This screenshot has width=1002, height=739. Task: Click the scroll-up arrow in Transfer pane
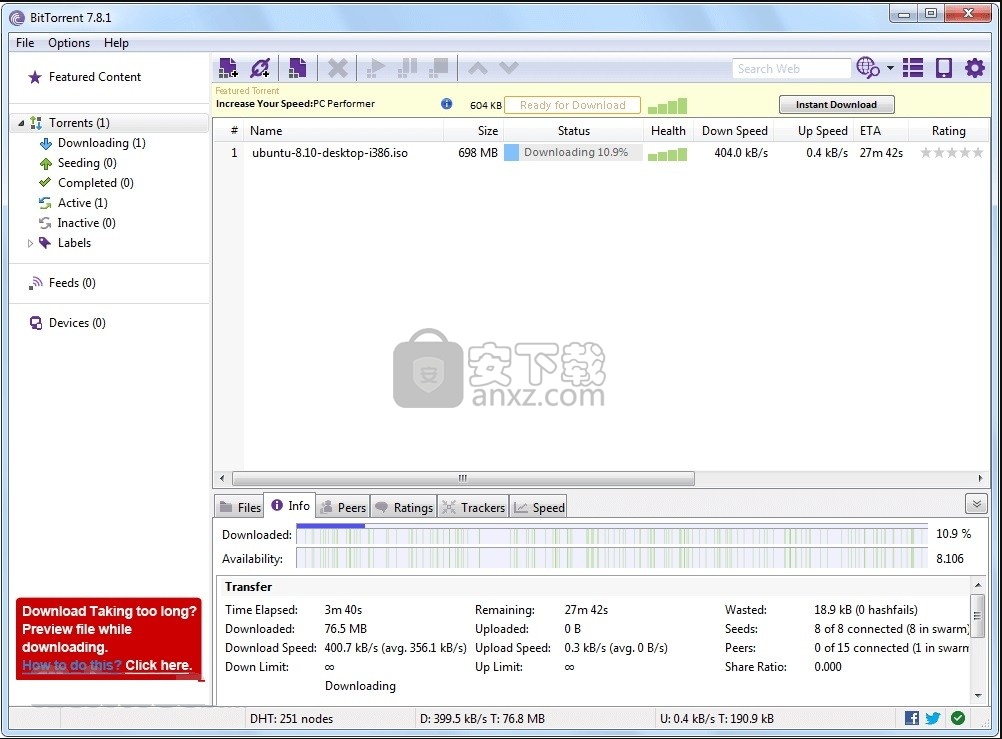pos(978,585)
